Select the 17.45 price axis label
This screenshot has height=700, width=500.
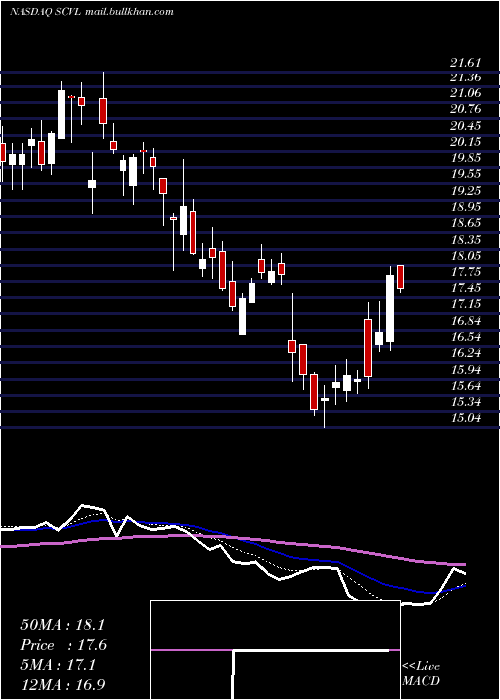pos(465,288)
